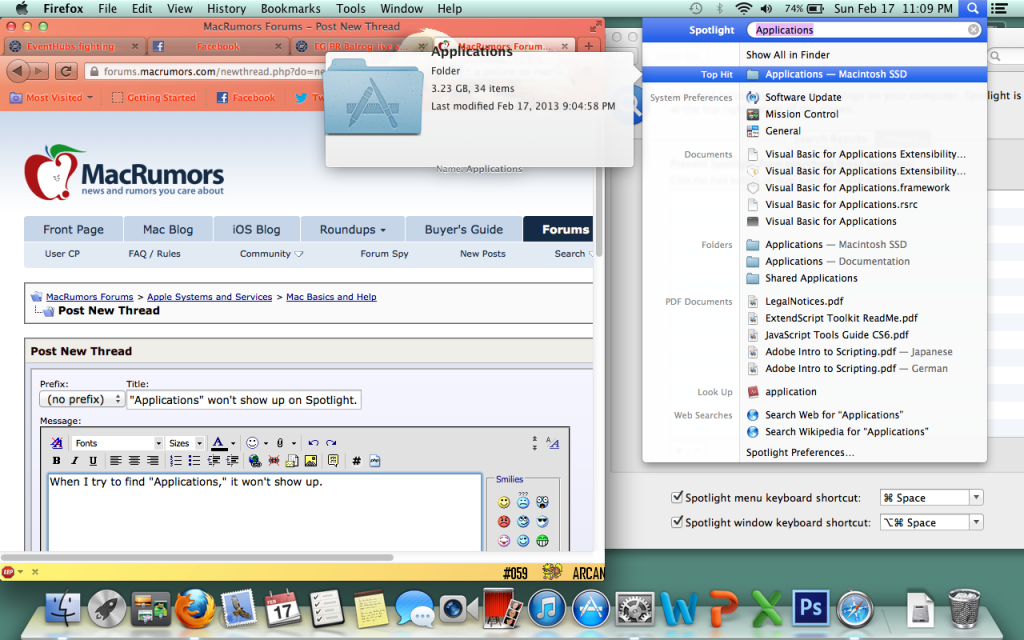Open the Mac Basics and Help breadcrumb link
This screenshot has width=1024, height=640.
(x=331, y=296)
